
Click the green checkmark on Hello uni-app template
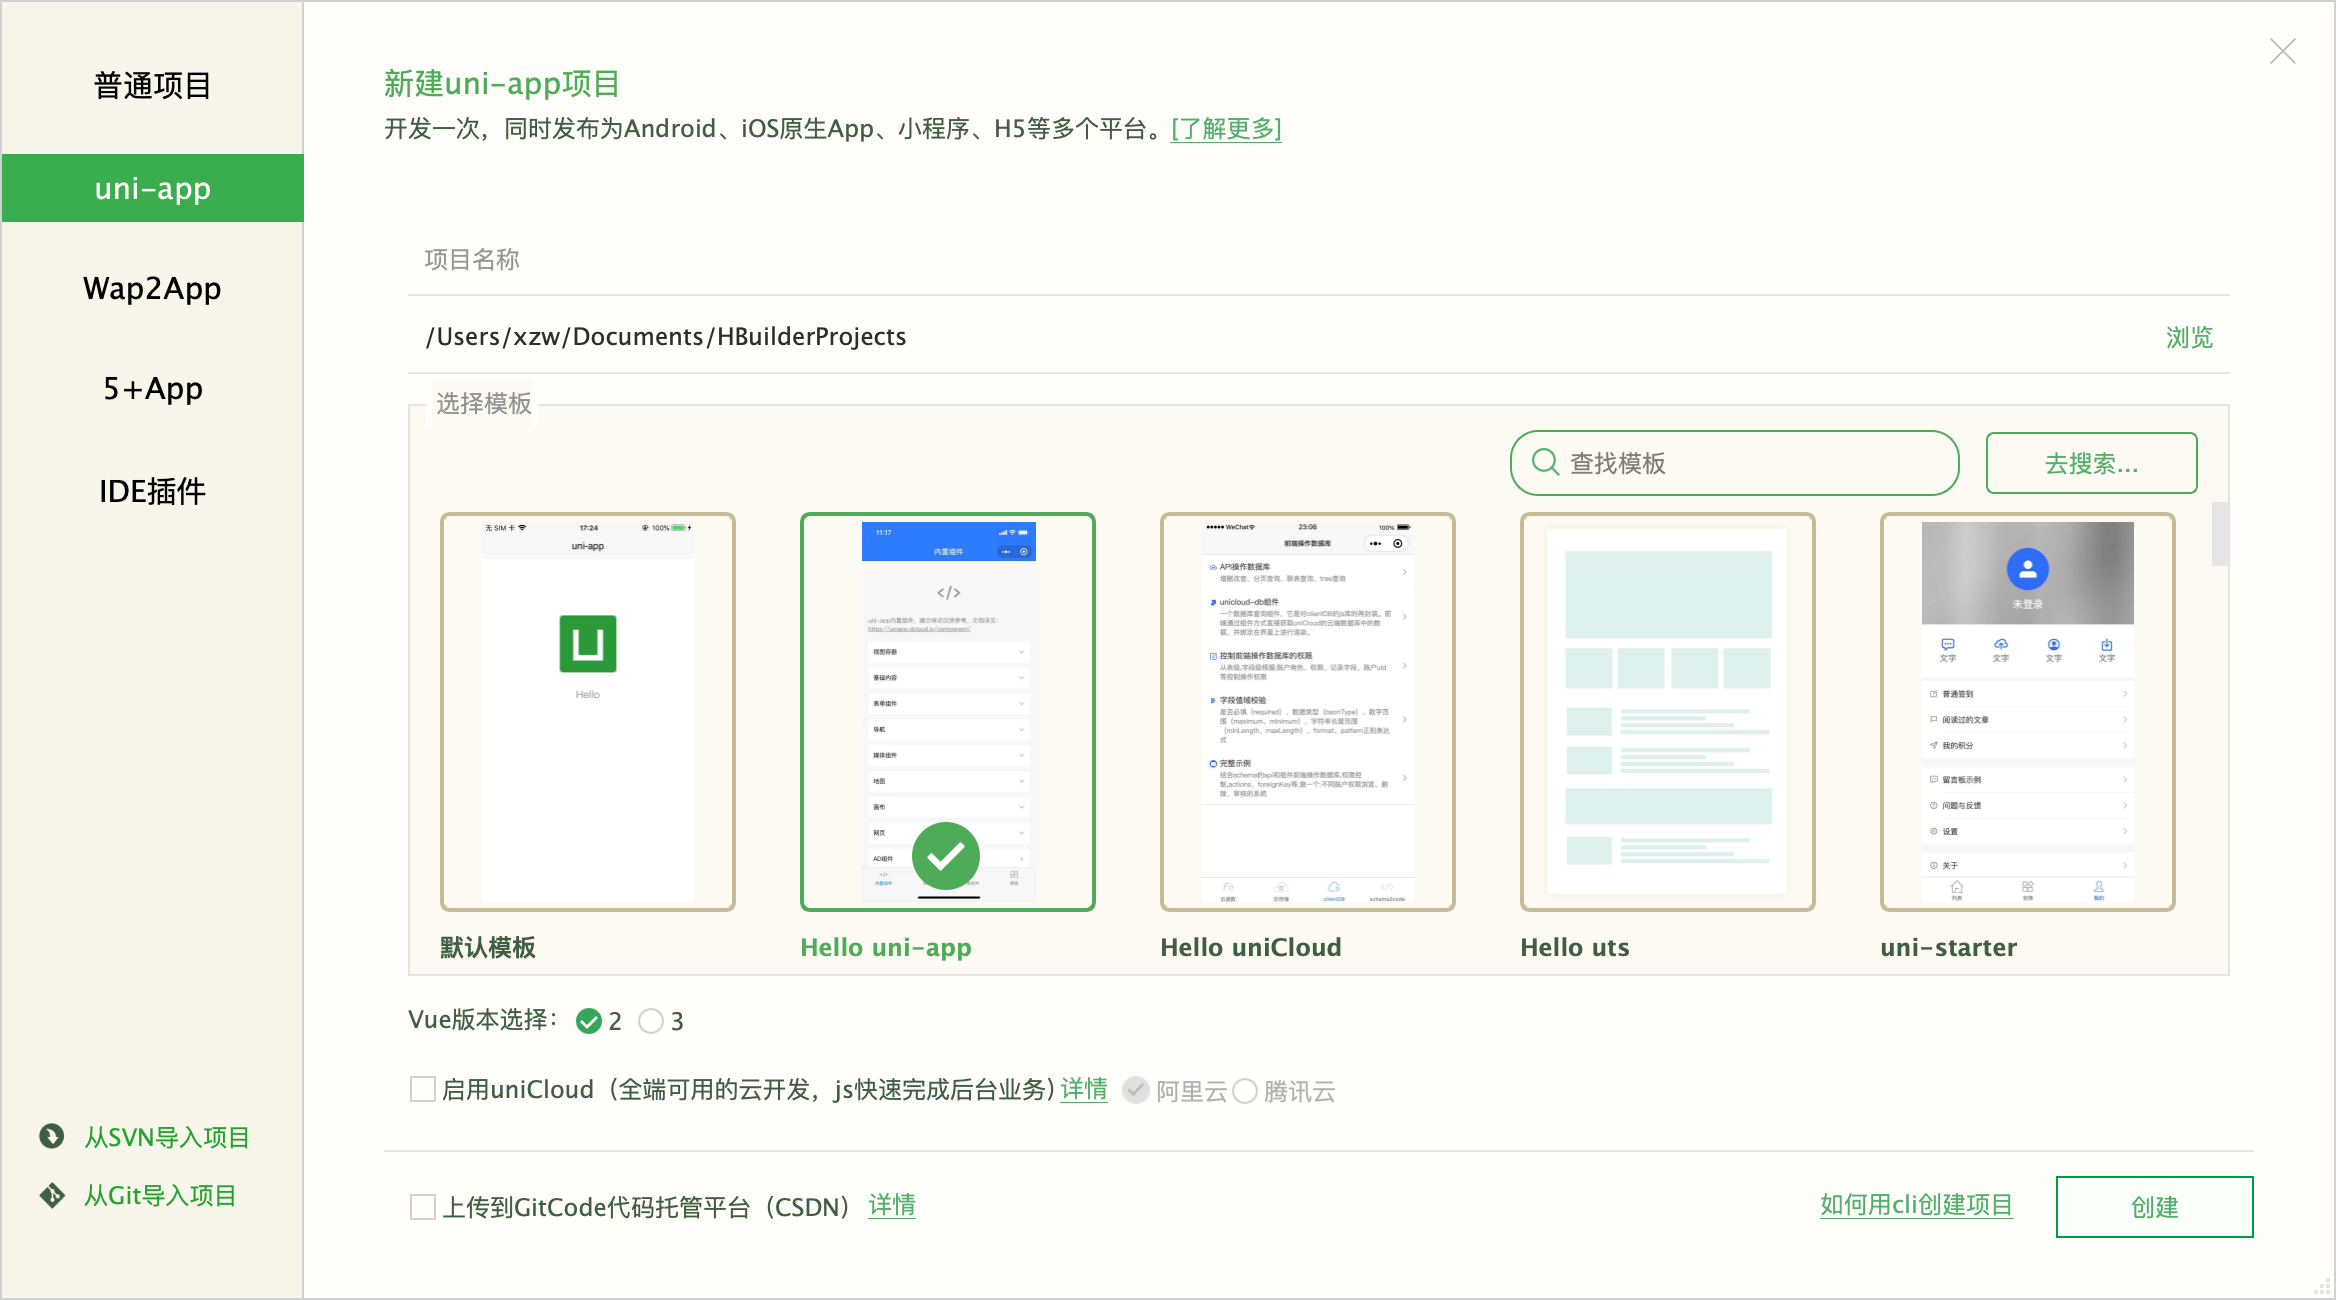coord(946,856)
